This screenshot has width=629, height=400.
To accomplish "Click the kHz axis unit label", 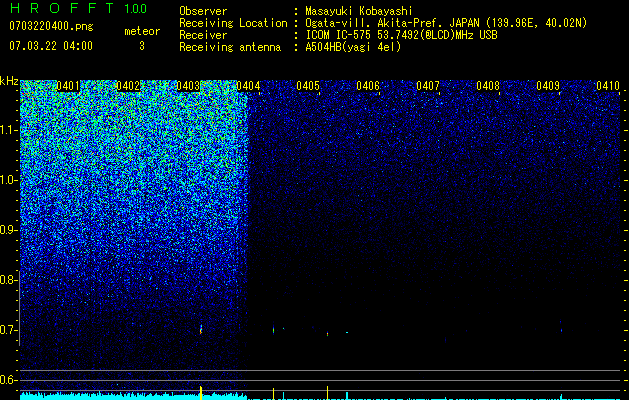I will (9, 81).
